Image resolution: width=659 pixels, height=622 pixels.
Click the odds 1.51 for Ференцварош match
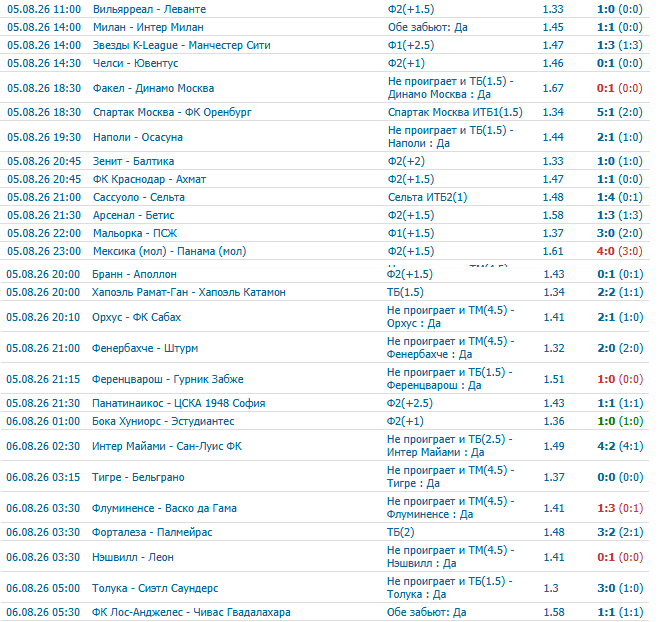point(554,380)
